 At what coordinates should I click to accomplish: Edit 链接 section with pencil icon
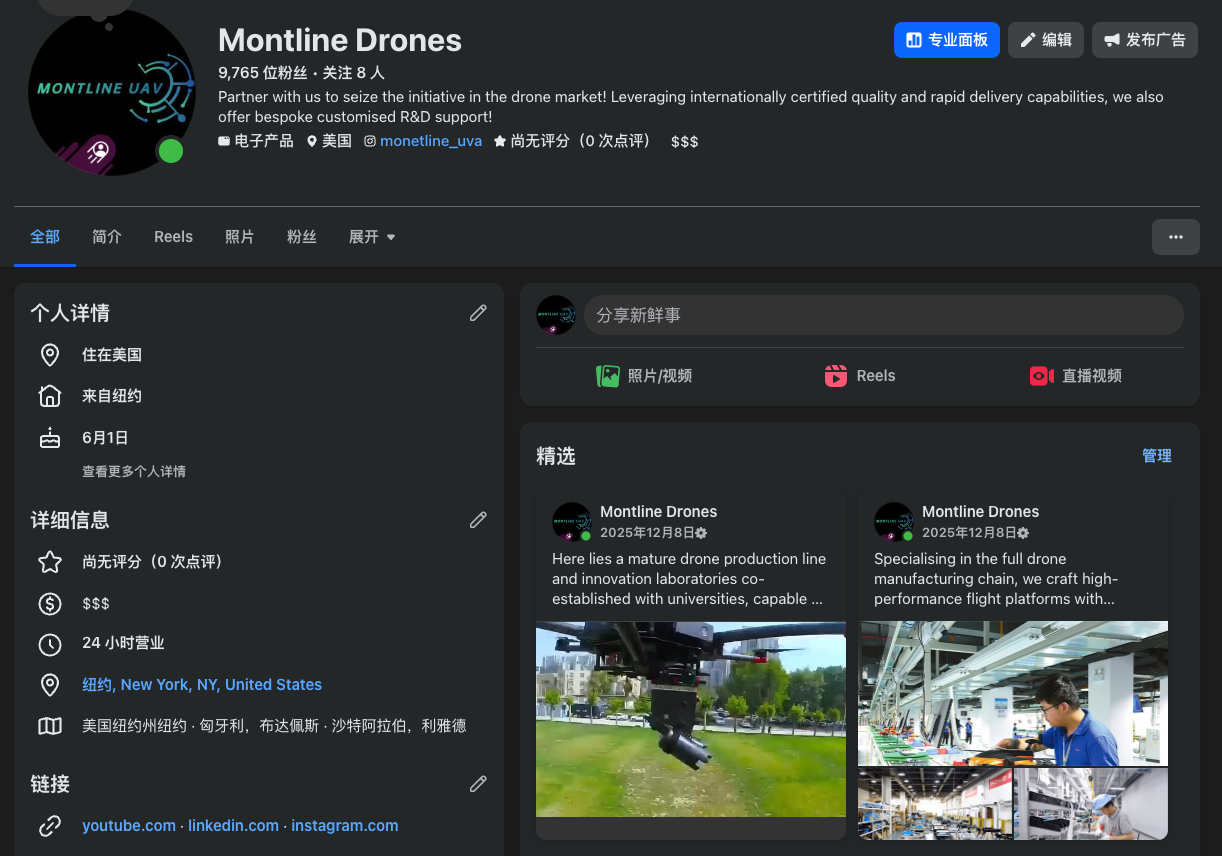click(x=478, y=784)
